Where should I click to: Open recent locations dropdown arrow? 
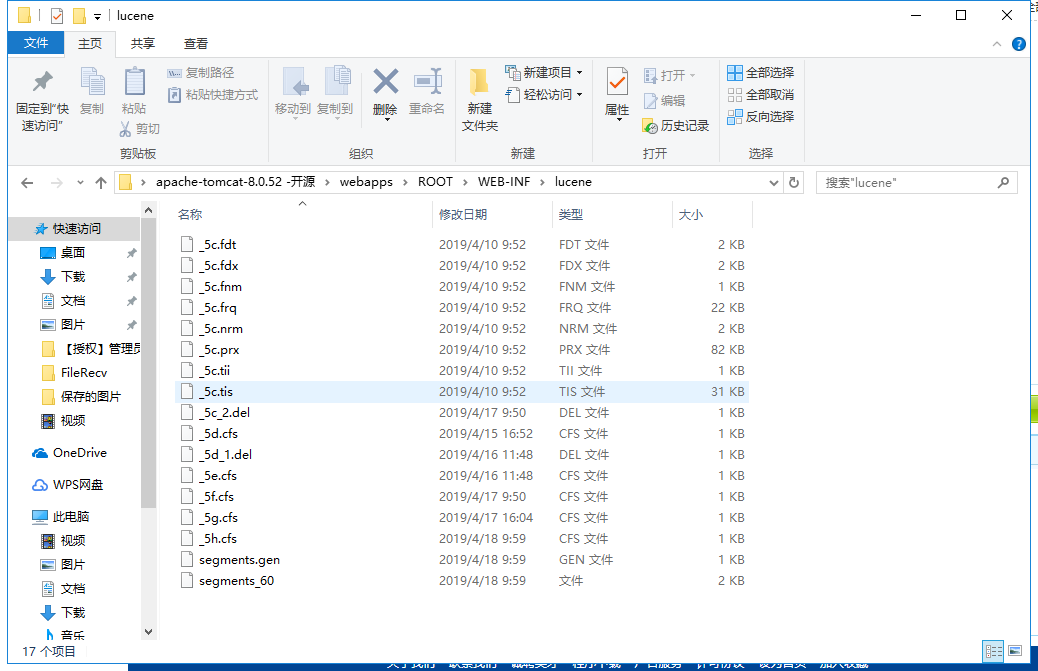click(x=80, y=183)
